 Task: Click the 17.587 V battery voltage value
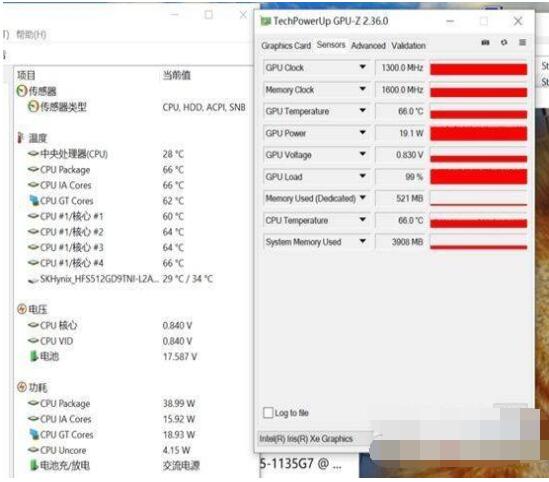(180, 357)
